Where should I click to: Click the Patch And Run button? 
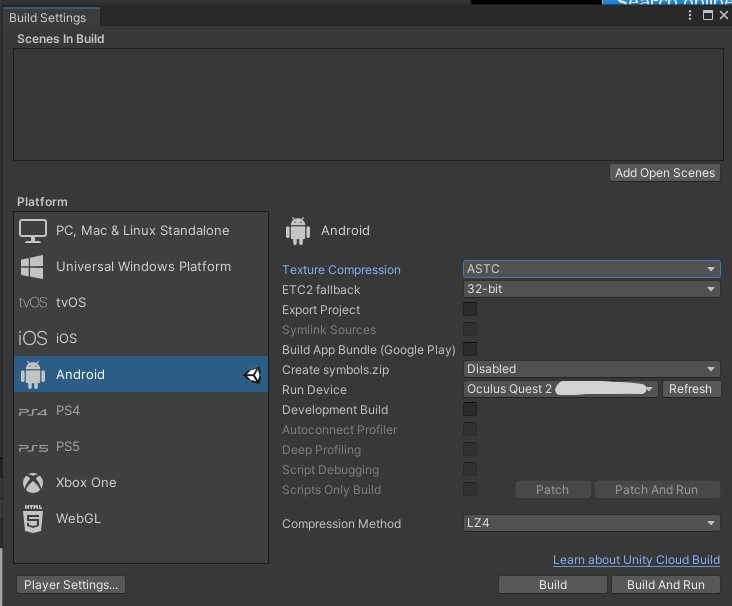click(656, 490)
